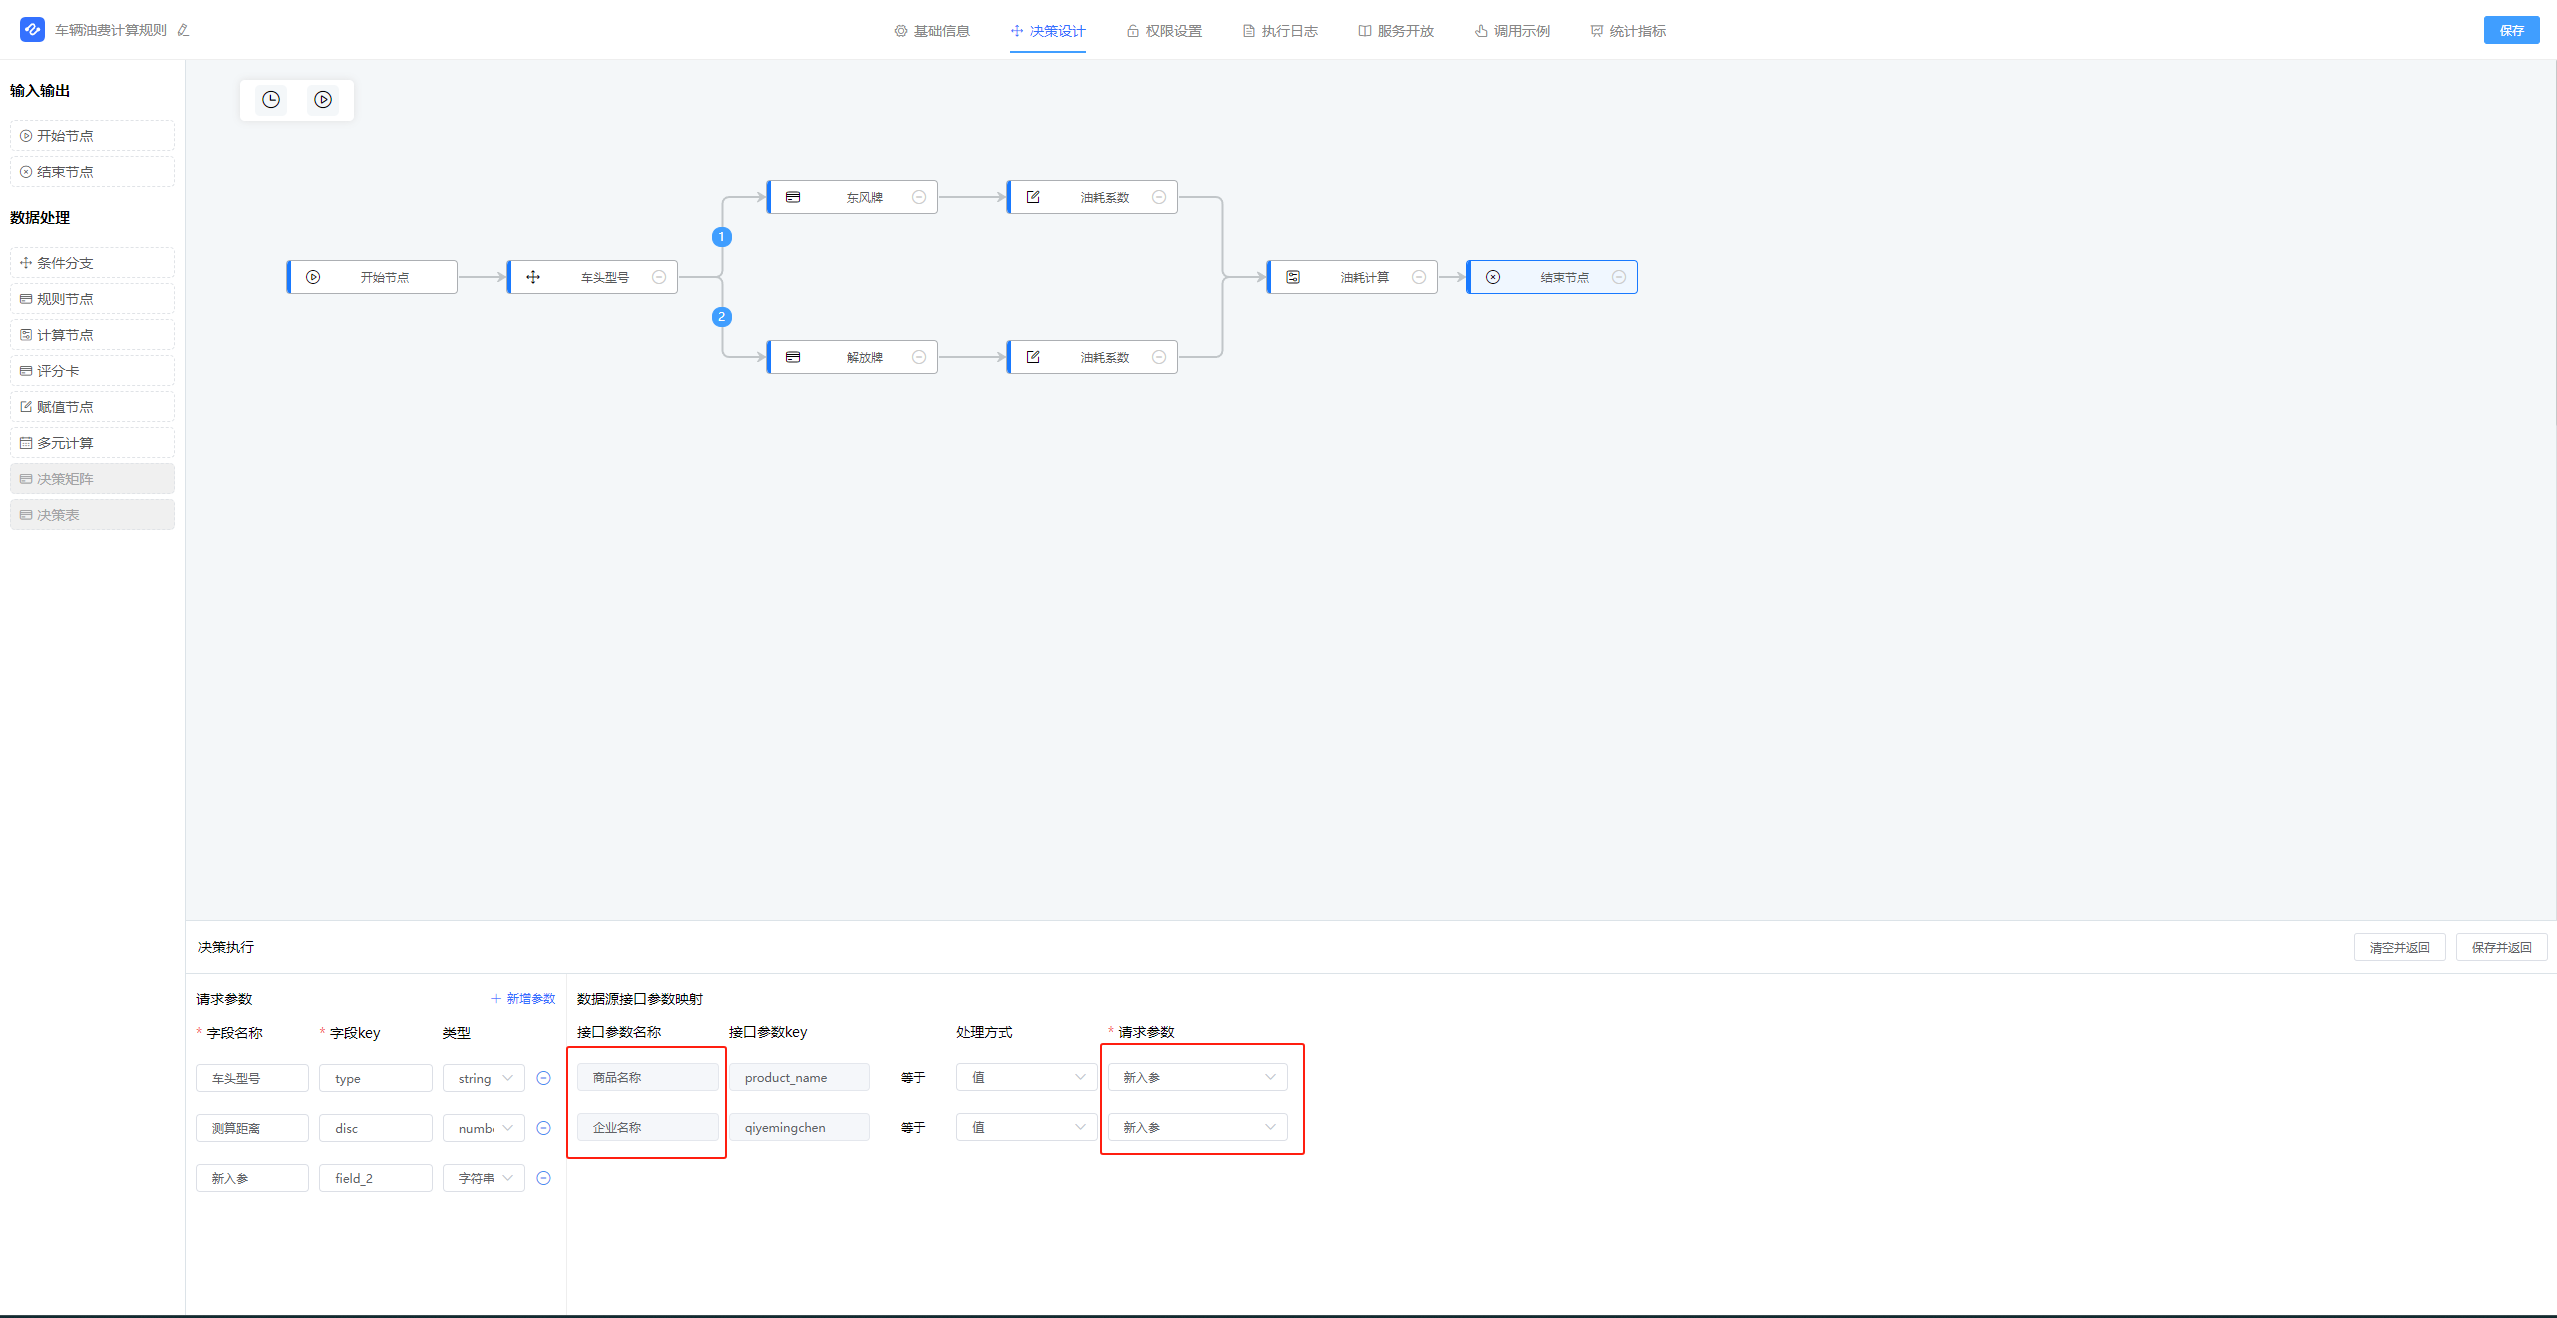
Task: Click the run play icon on canvas
Action: pos(323,100)
